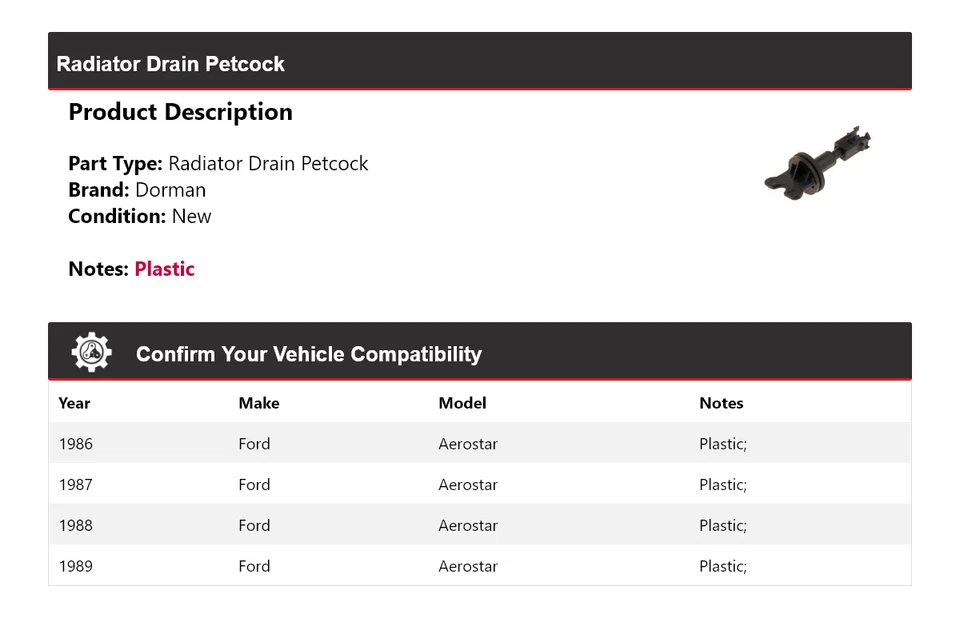The width and height of the screenshot is (960, 618).
Task: Click the Notes column header
Action: [x=721, y=403]
